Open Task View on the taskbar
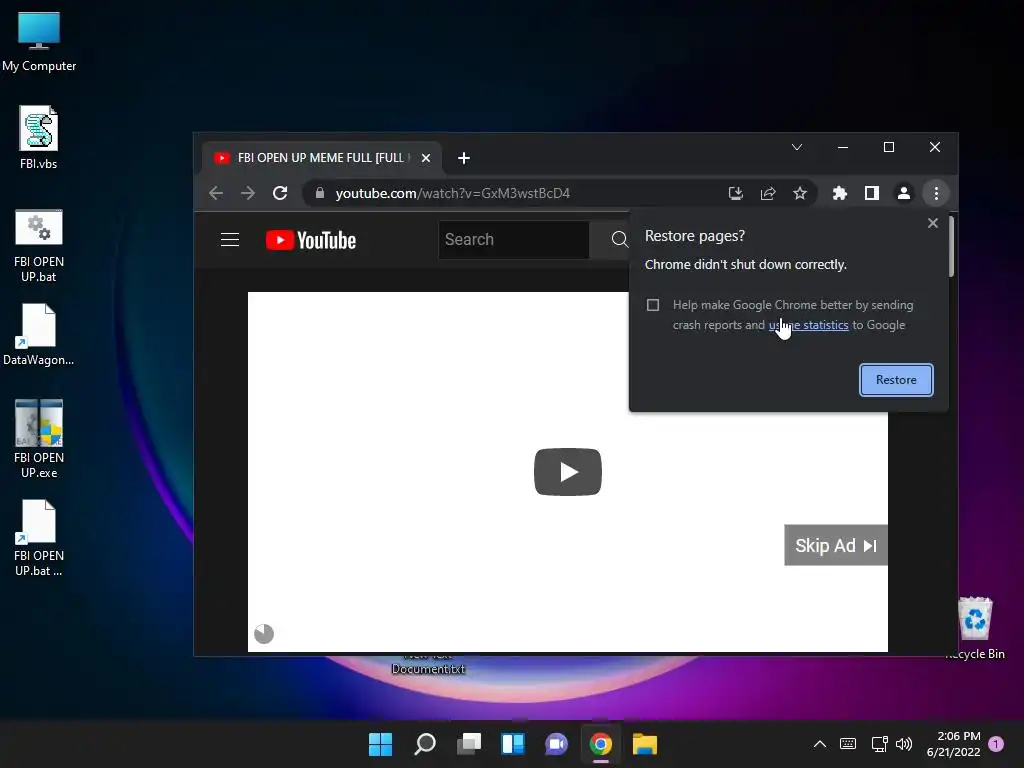The width and height of the screenshot is (1024, 768). pos(469,744)
